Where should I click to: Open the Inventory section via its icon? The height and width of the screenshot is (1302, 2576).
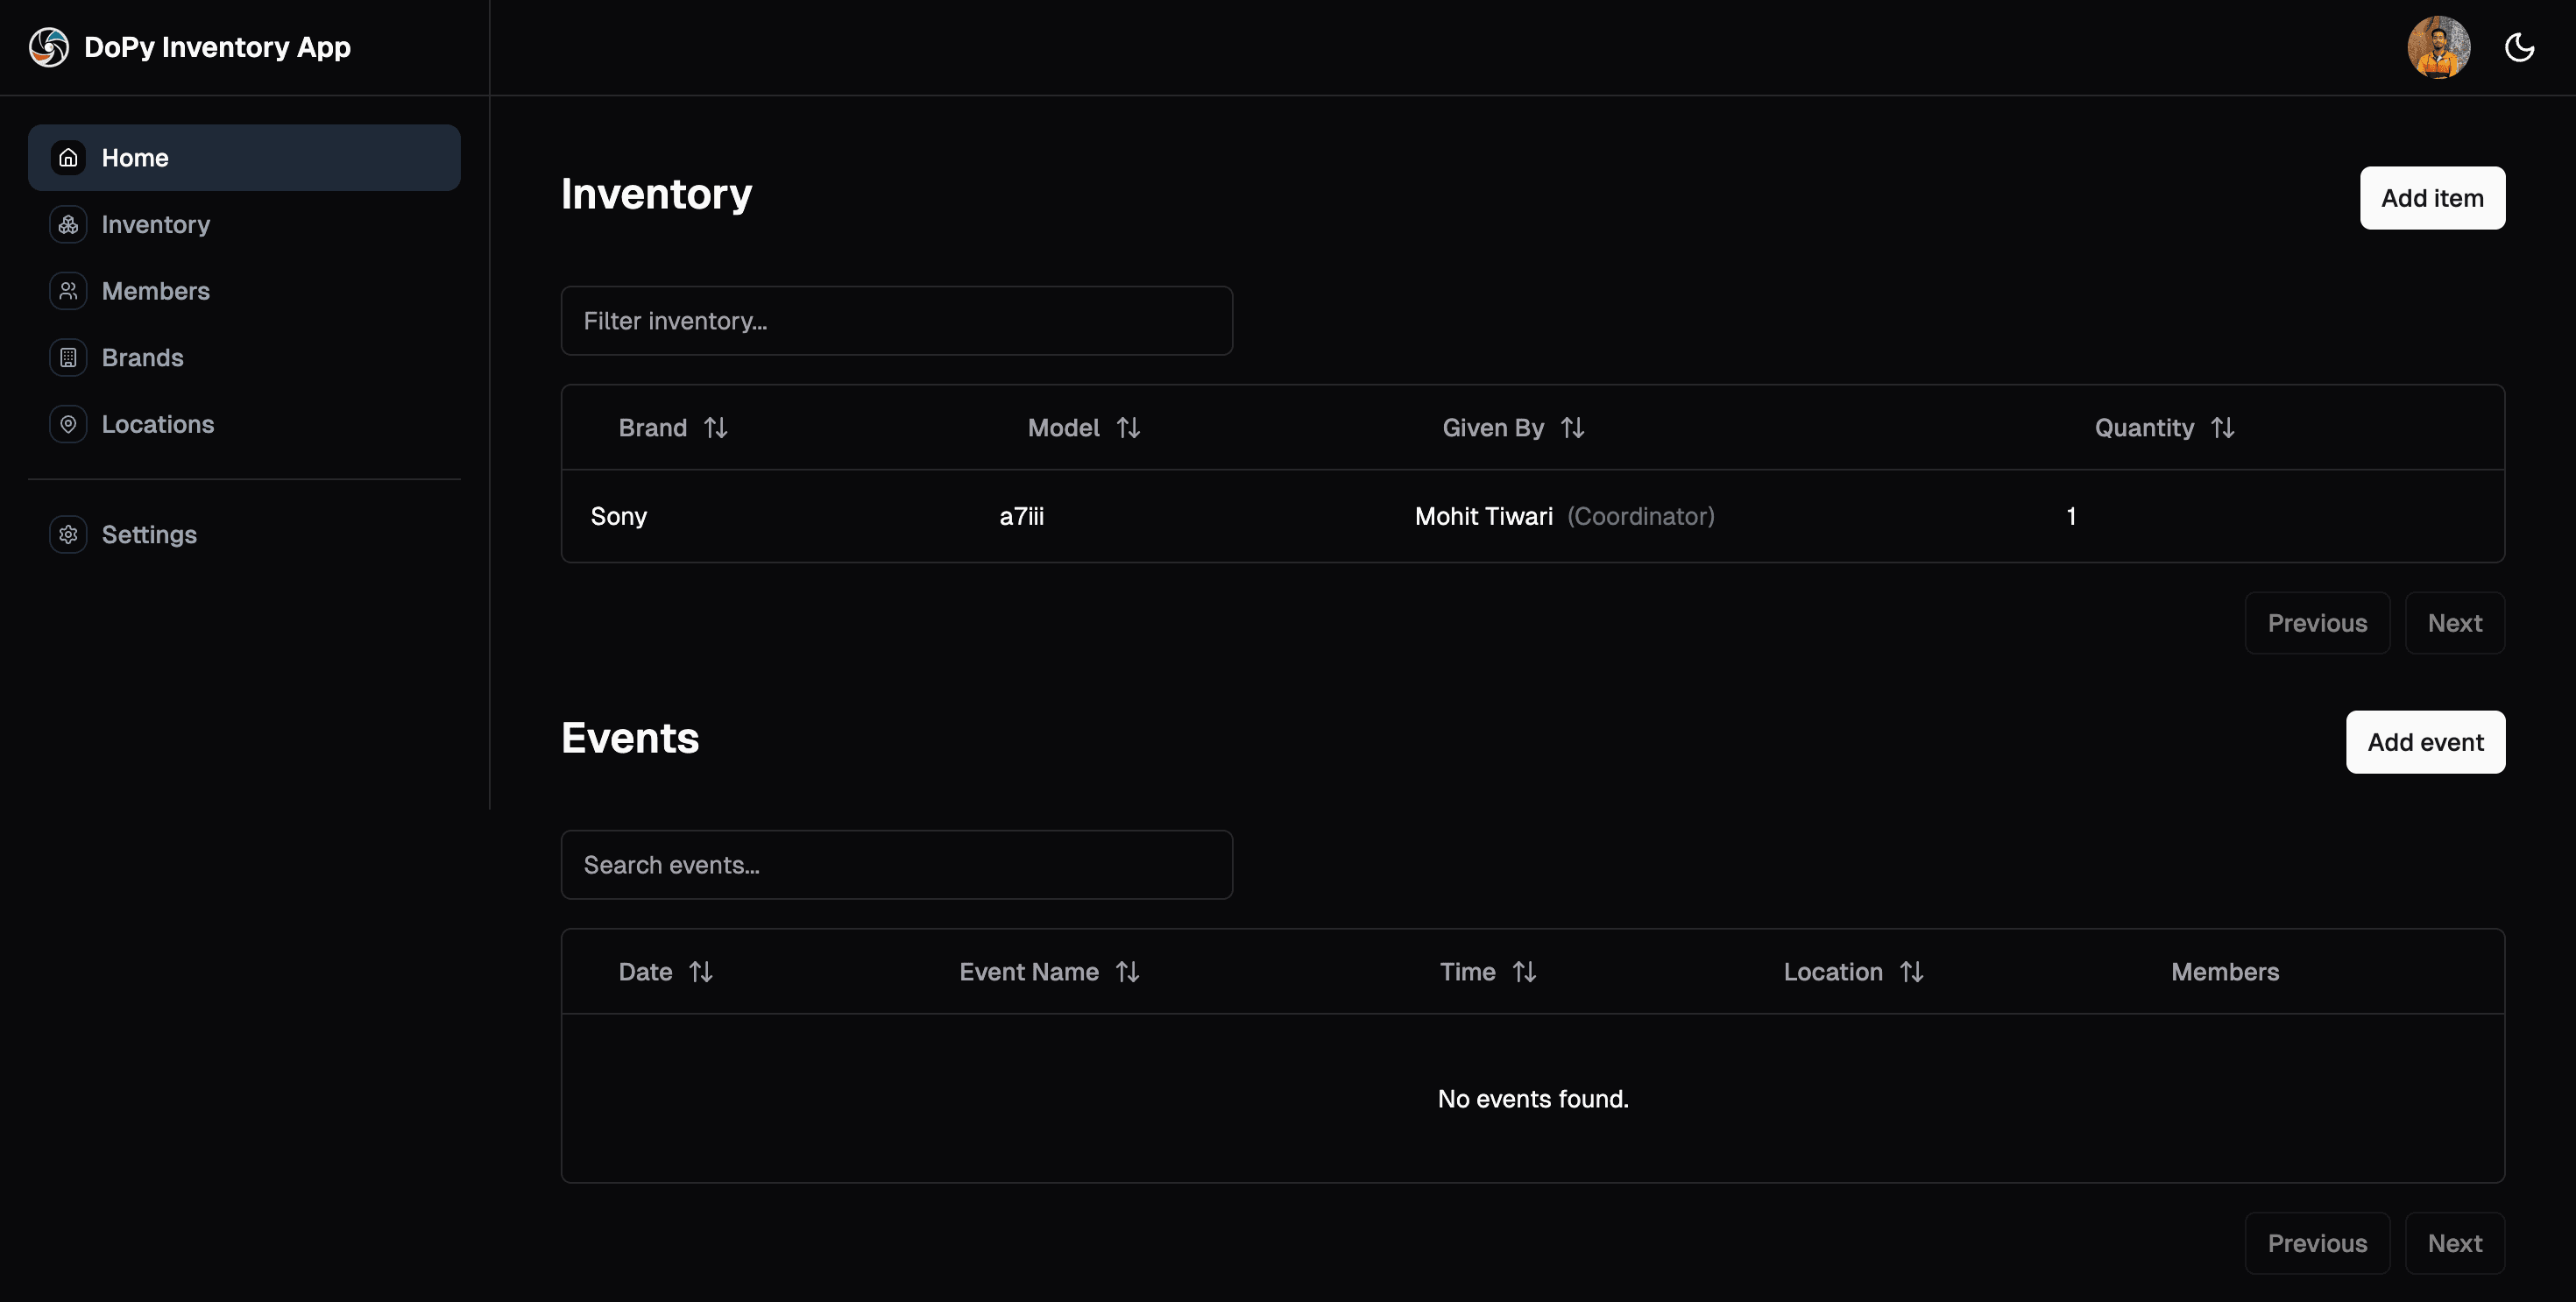[x=67, y=224]
